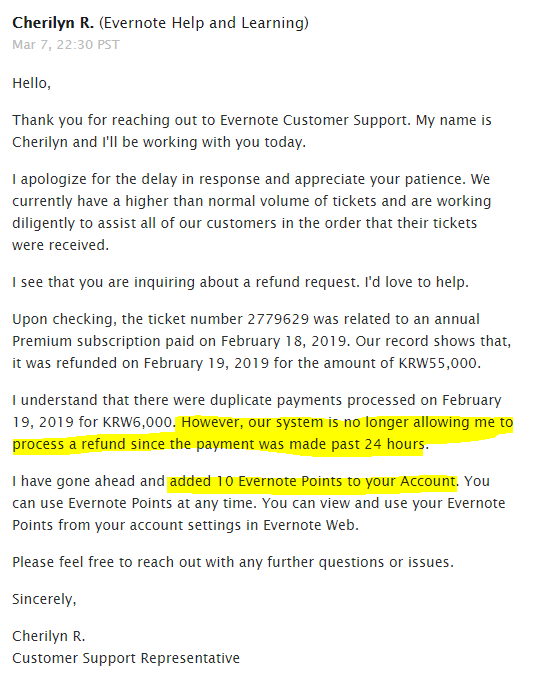Click the Evernote Help and Learning label
The height and width of the screenshot is (674, 547).
pos(204,23)
